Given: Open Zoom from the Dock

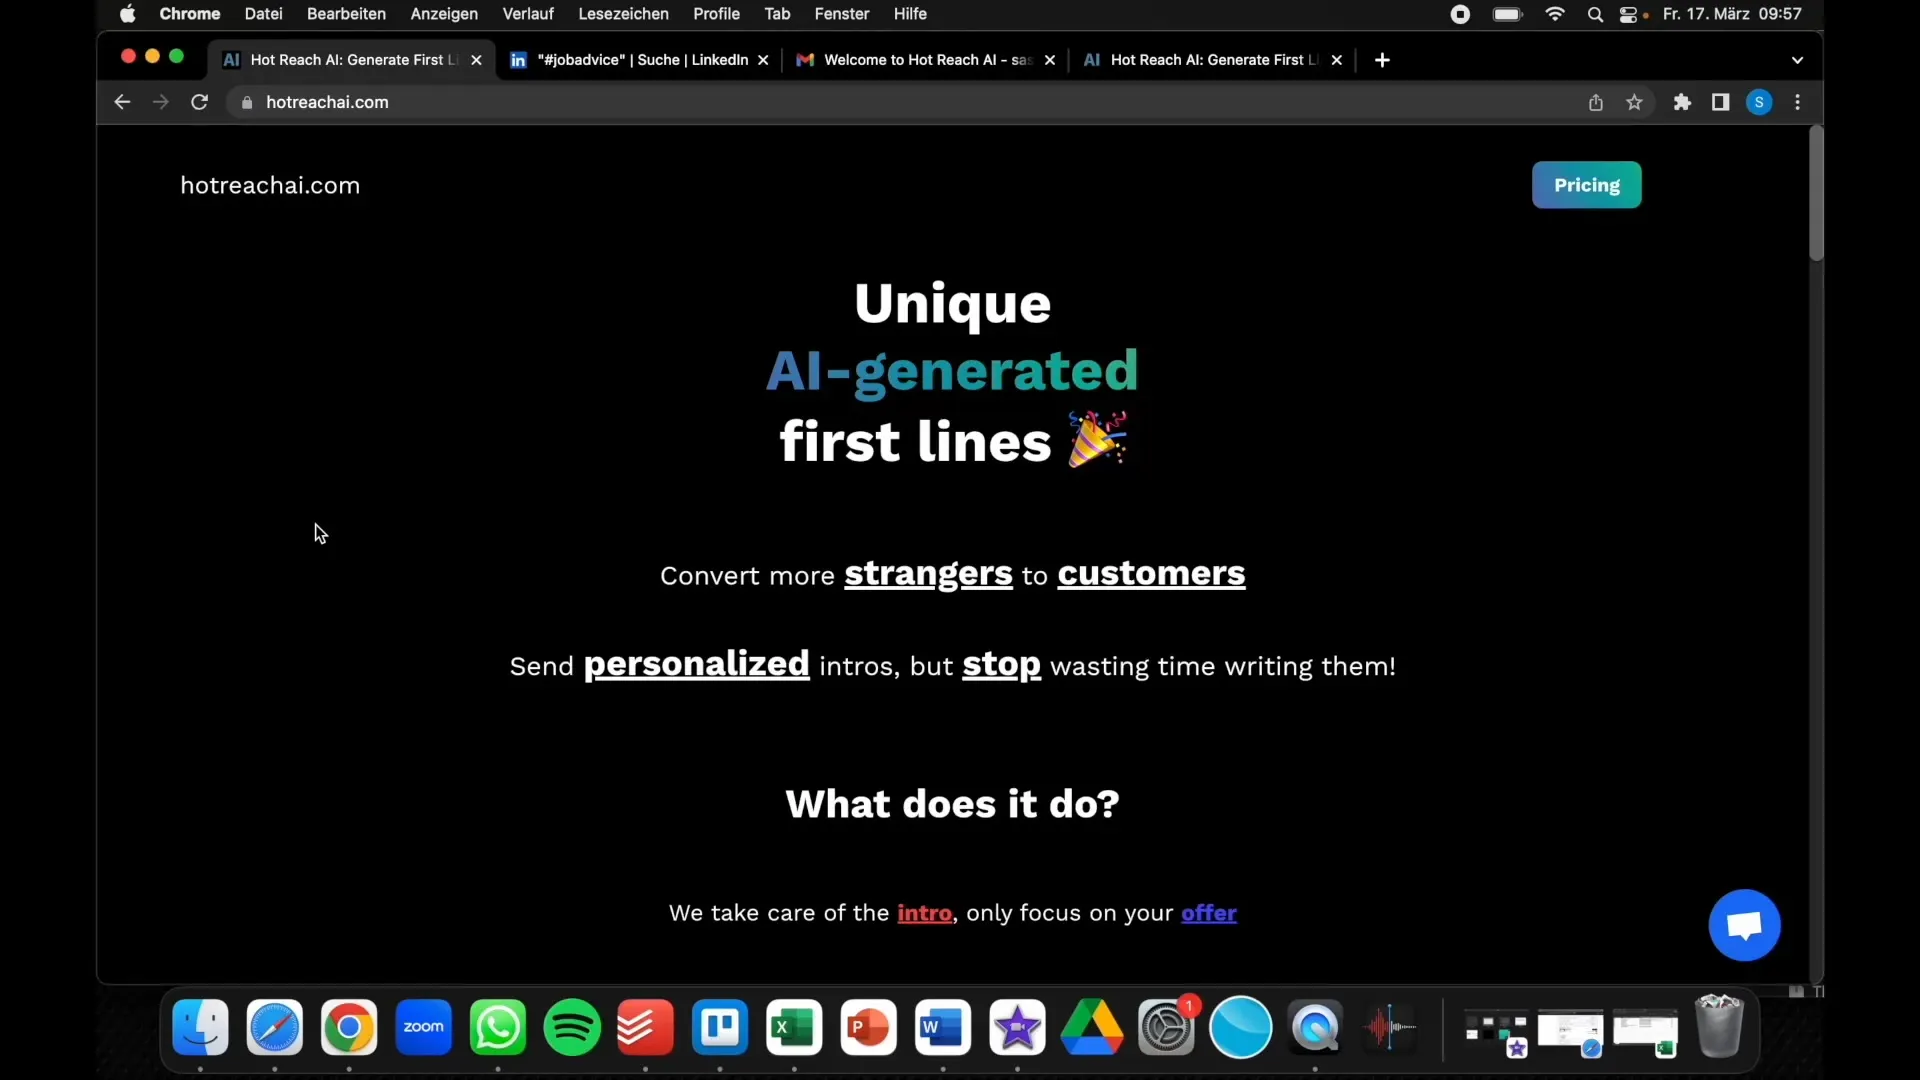Looking at the screenshot, I should 425,1027.
